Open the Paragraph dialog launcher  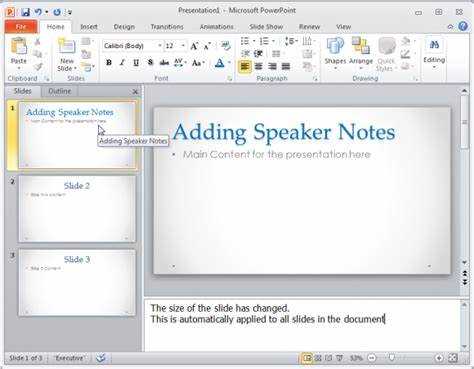pos(315,79)
